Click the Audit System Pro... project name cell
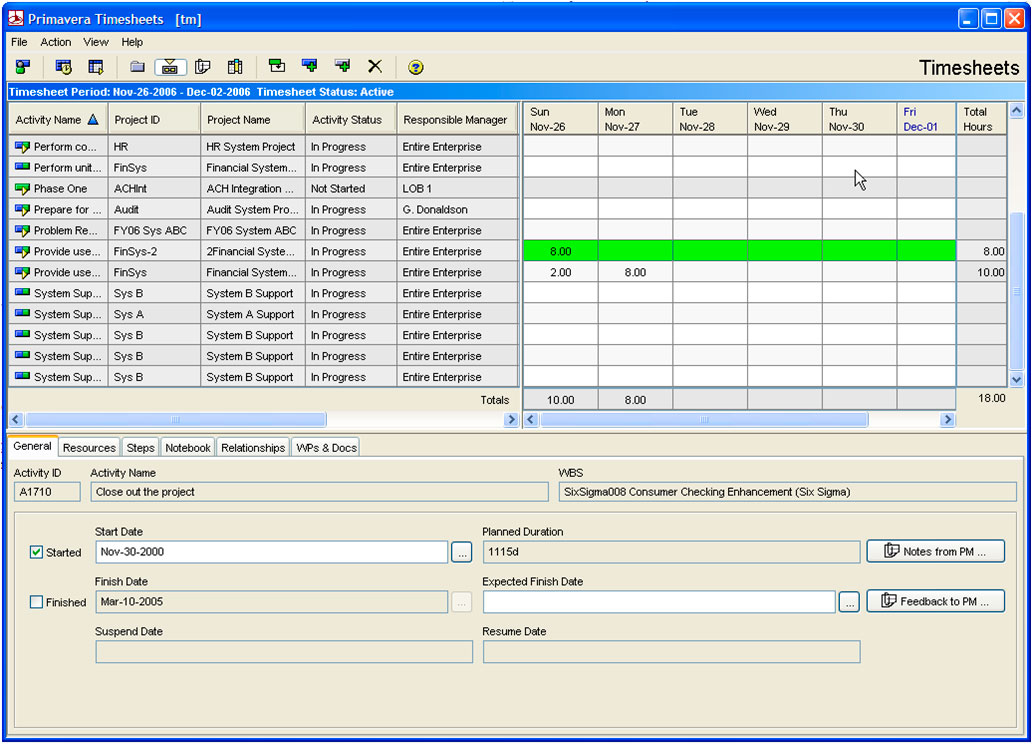Viewport: 1032px width, 745px height. pyautogui.click(x=253, y=210)
